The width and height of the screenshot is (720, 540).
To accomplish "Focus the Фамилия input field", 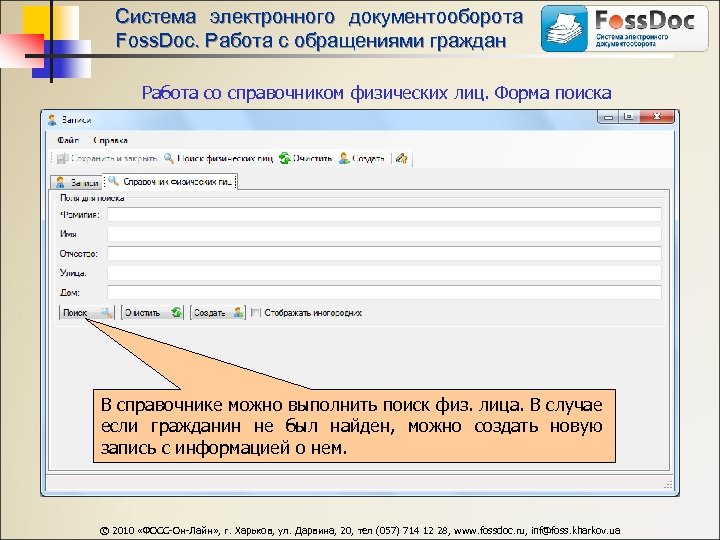I will [384, 214].
